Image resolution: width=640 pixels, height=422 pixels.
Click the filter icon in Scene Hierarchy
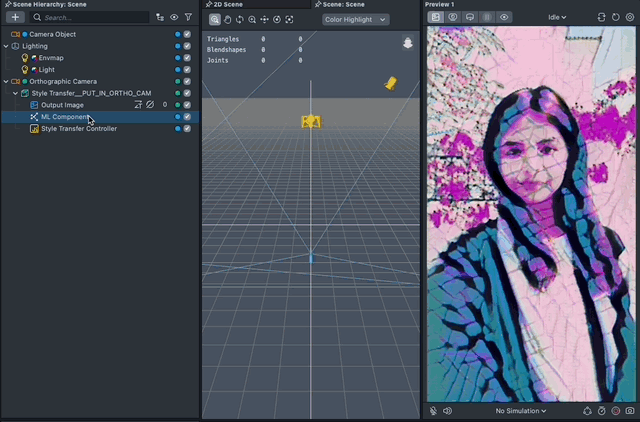pyautogui.click(x=188, y=17)
